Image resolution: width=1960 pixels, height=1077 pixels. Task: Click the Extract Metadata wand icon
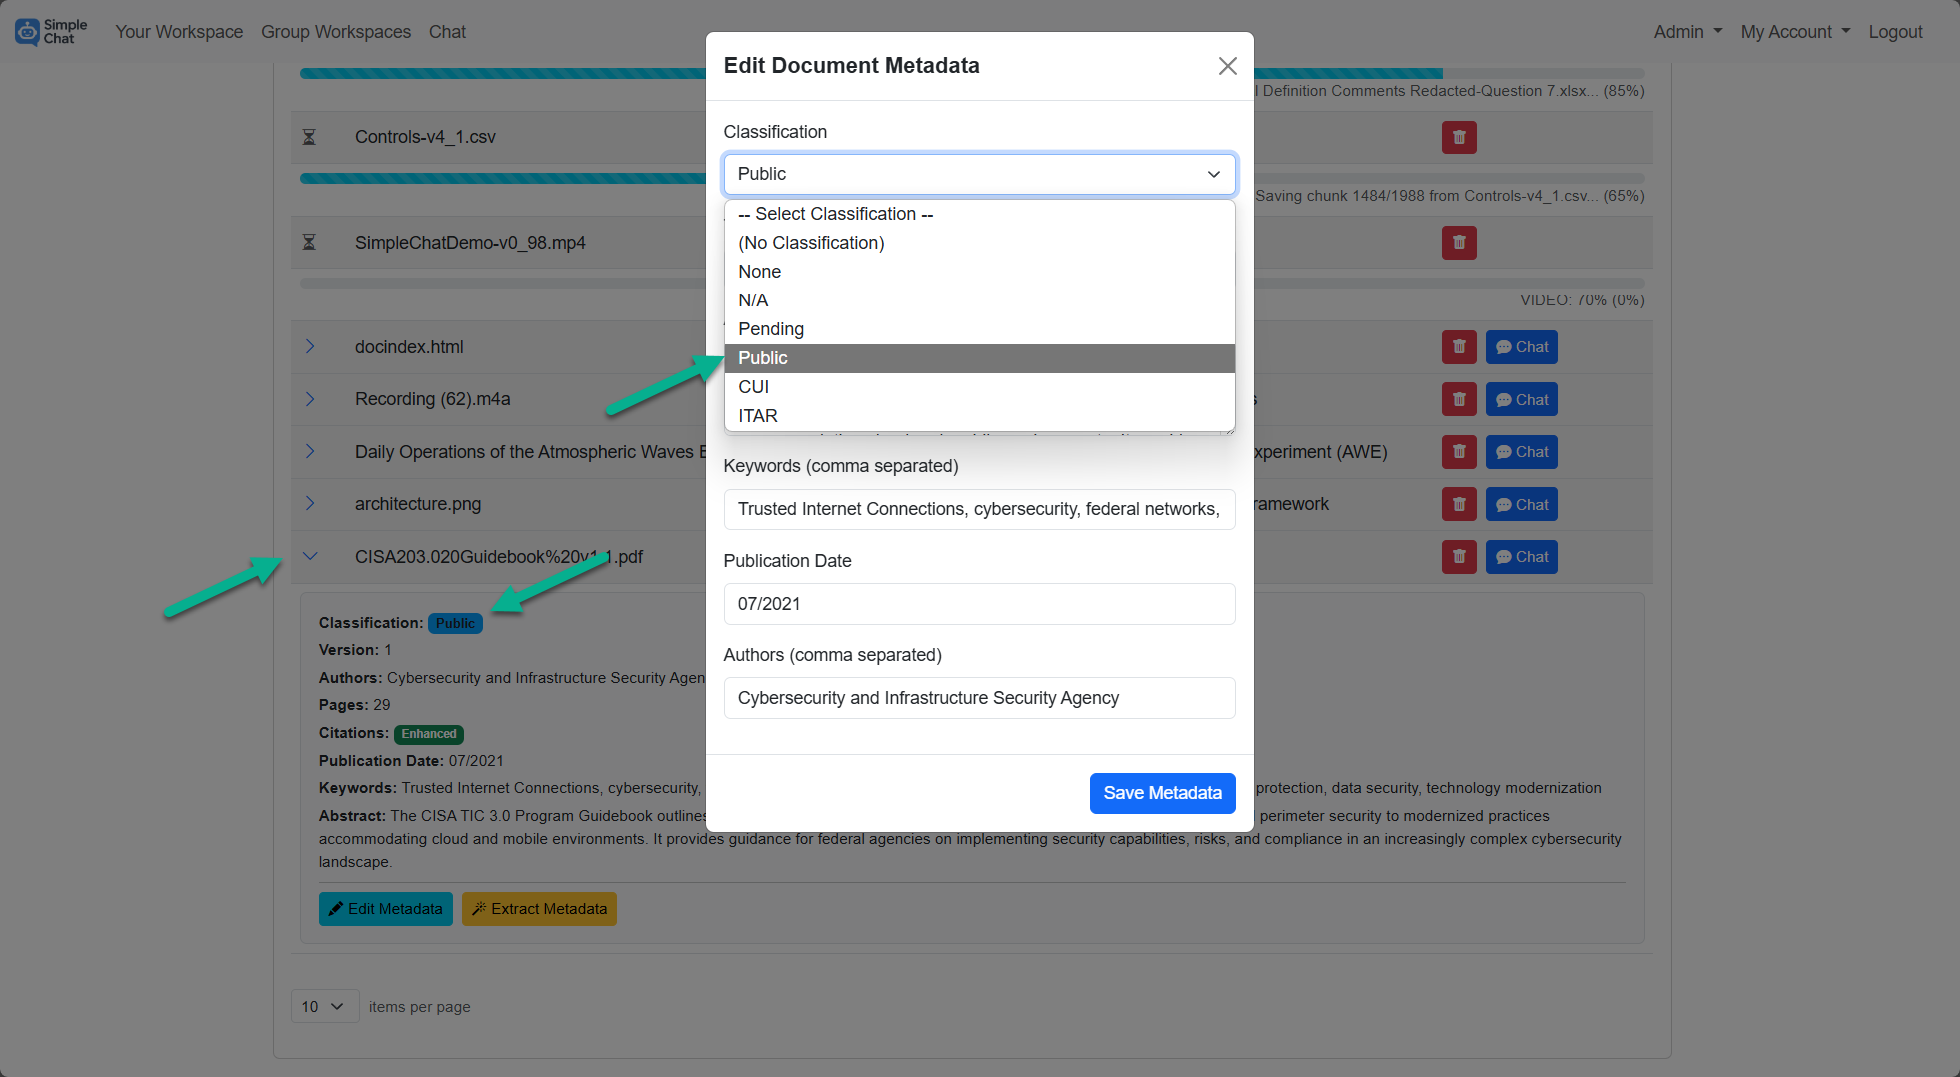click(480, 908)
